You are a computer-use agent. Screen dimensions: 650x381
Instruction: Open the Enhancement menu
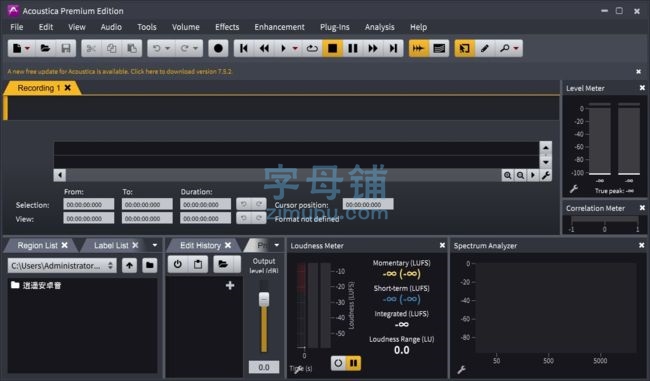[x=279, y=27]
